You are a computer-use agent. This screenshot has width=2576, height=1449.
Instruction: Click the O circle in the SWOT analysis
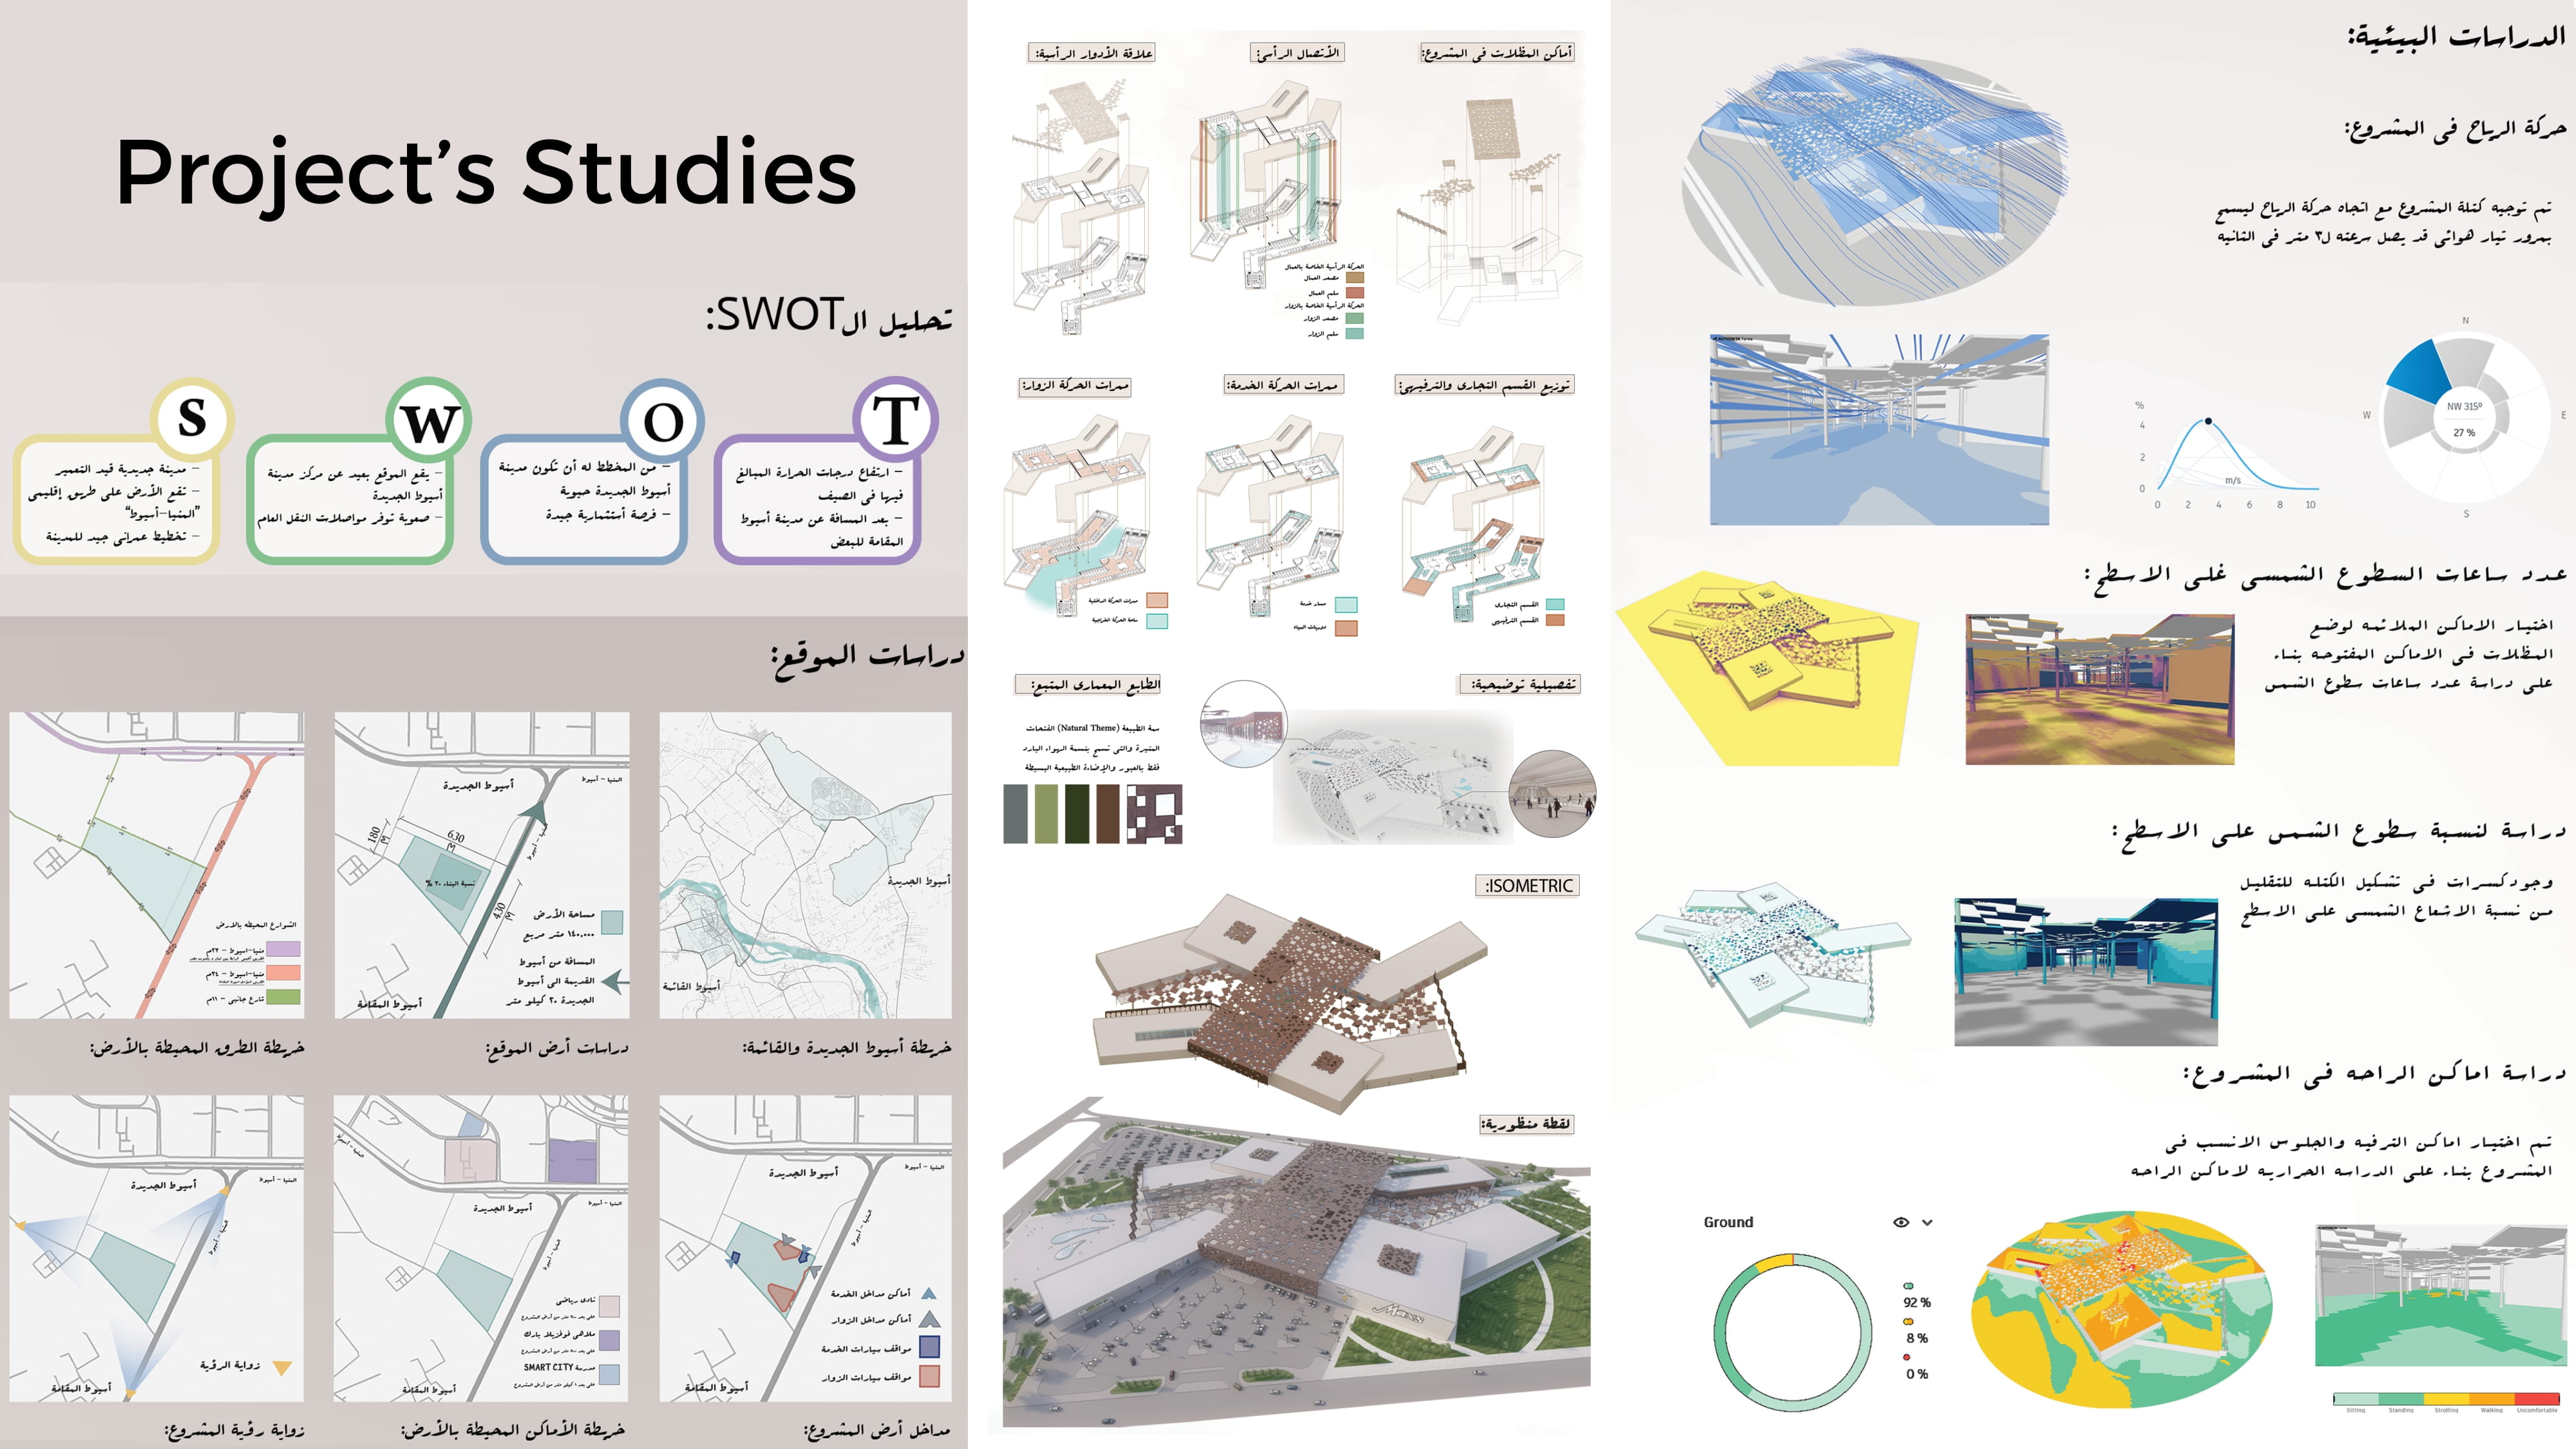pos(662,420)
